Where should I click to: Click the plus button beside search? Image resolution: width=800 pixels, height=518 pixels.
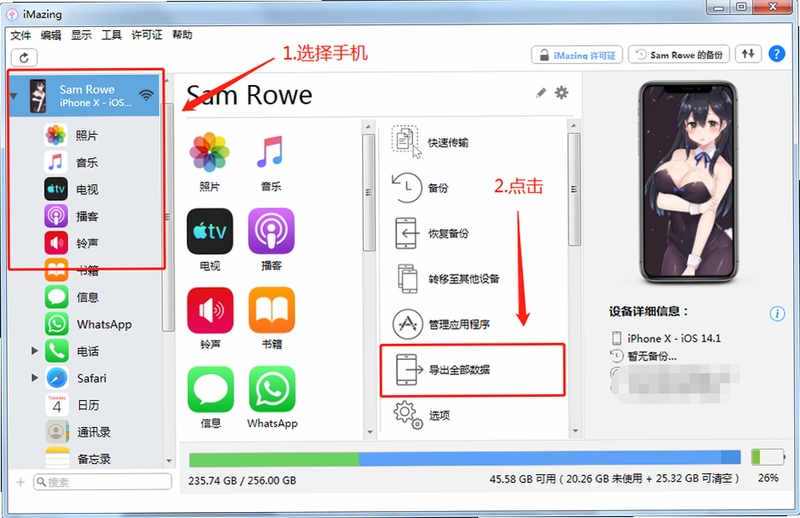[x=20, y=482]
